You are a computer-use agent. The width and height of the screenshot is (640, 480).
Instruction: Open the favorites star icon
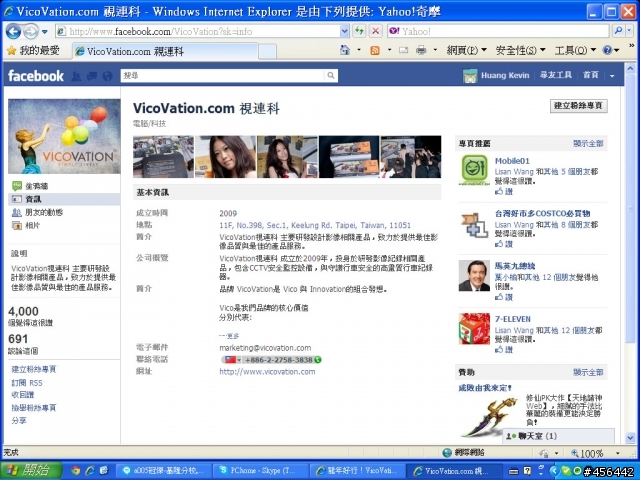[x=12, y=51]
